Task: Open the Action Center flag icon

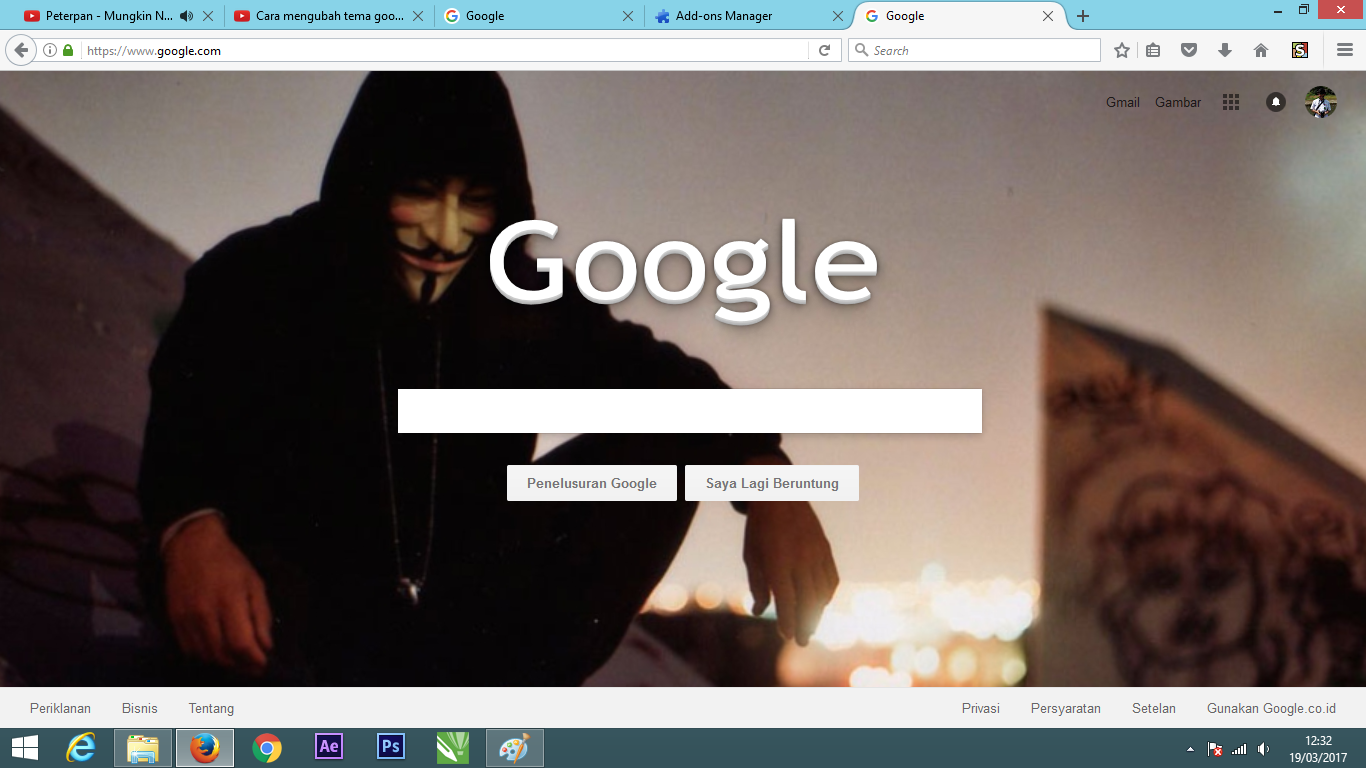Action: (x=1215, y=749)
